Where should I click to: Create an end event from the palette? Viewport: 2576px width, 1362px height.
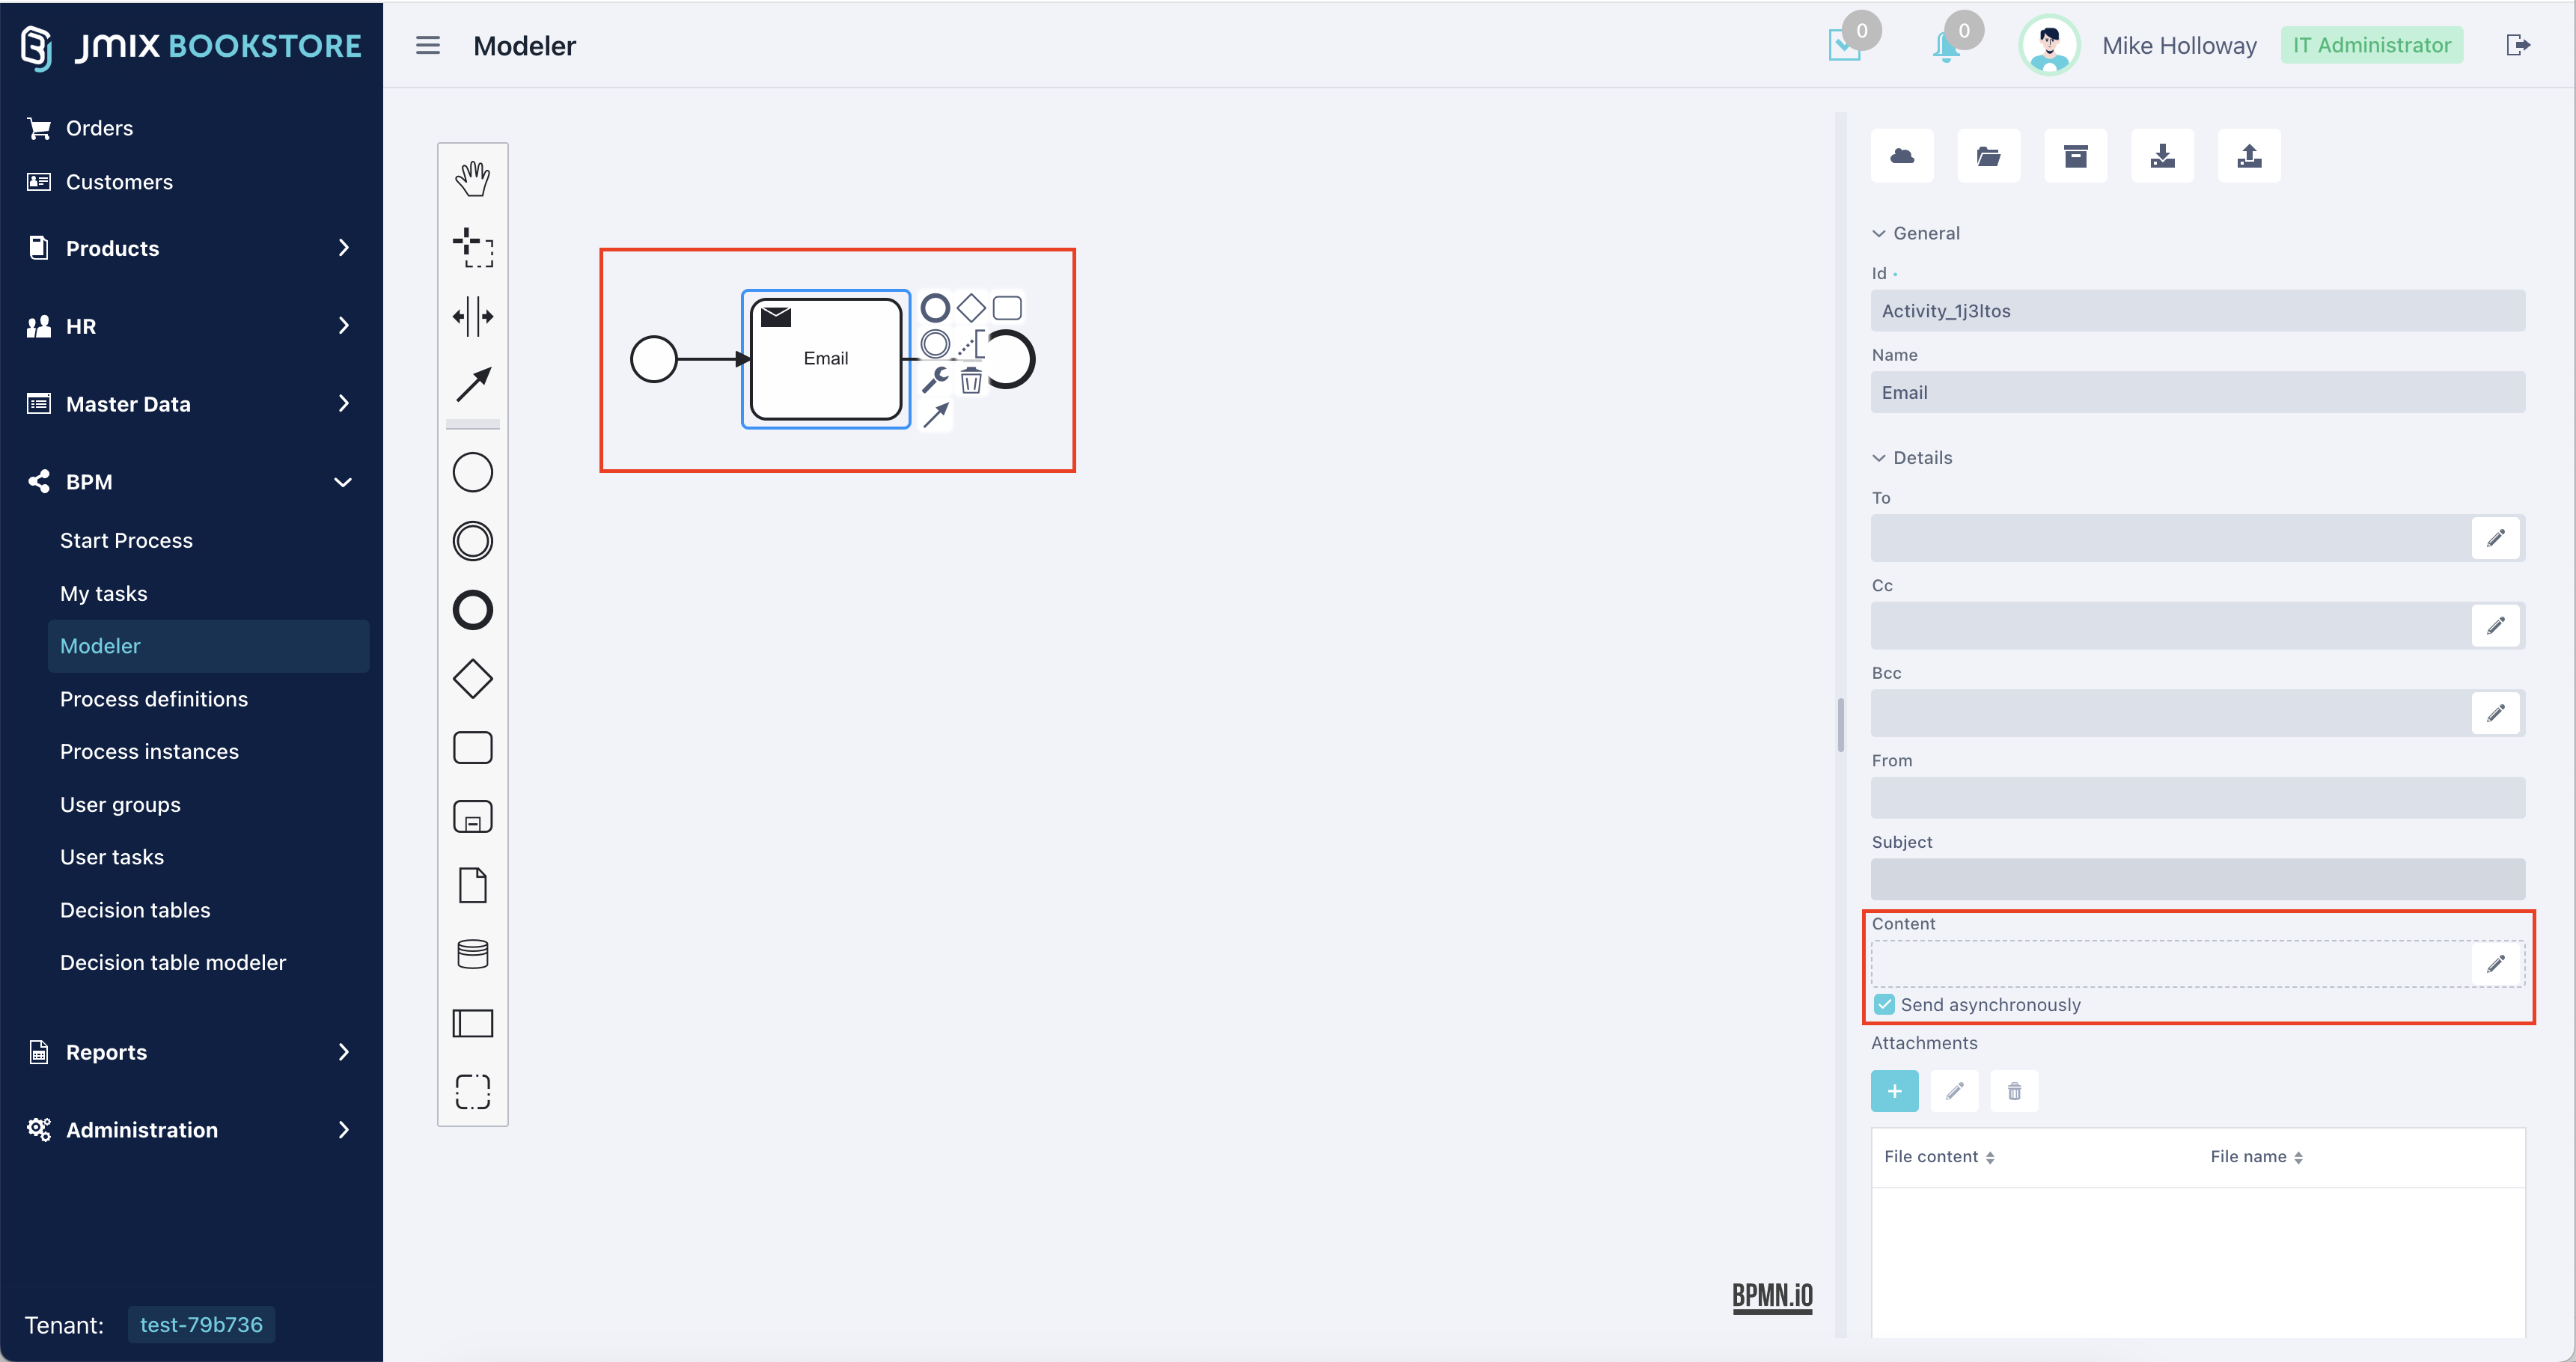click(472, 610)
